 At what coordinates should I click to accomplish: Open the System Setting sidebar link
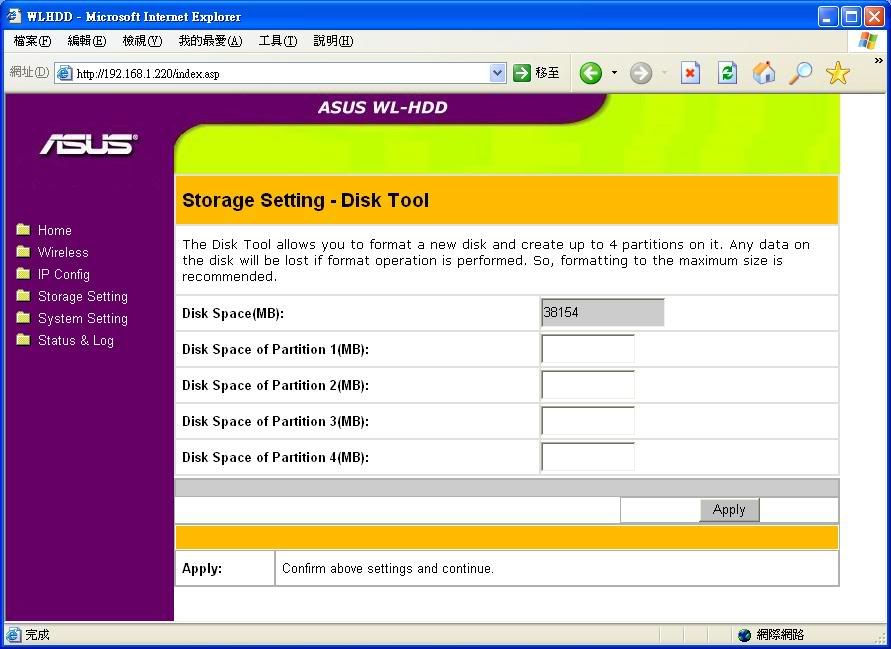(83, 319)
